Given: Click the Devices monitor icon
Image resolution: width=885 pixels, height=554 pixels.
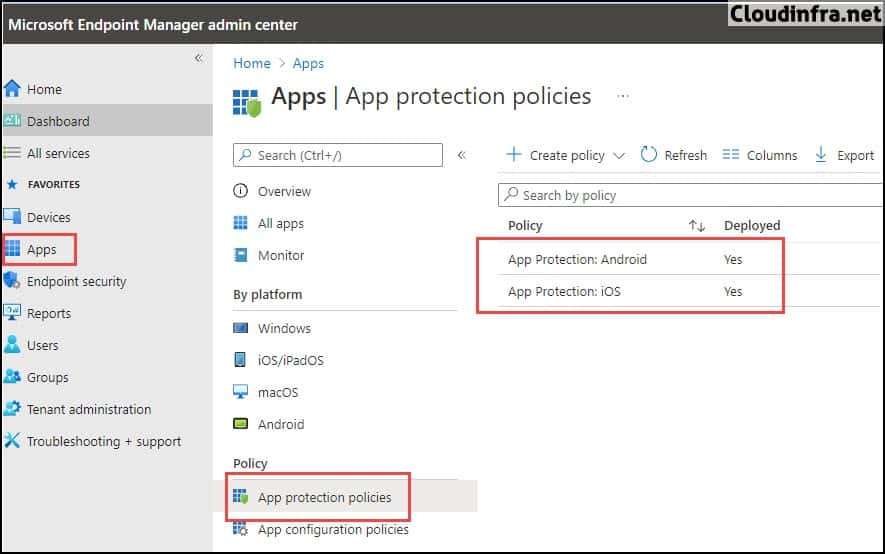Looking at the screenshot, I should pyautogui.click(x=12, y=217).
